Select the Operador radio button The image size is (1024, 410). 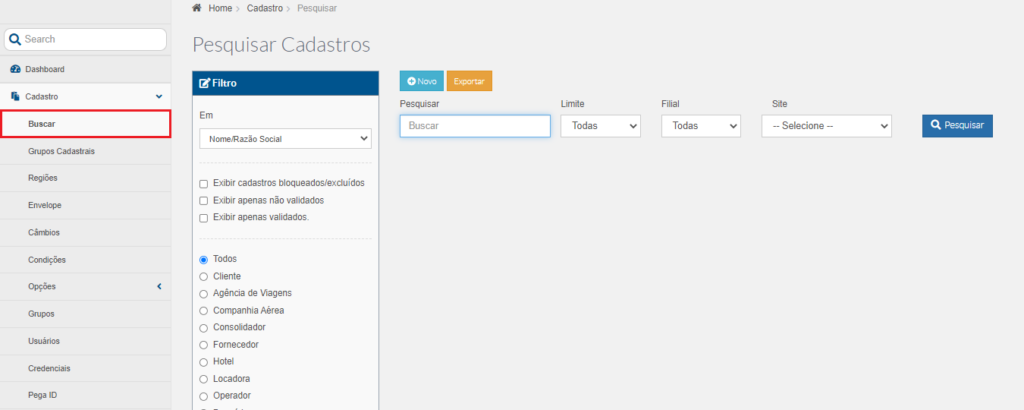click(x=204, y=396)
